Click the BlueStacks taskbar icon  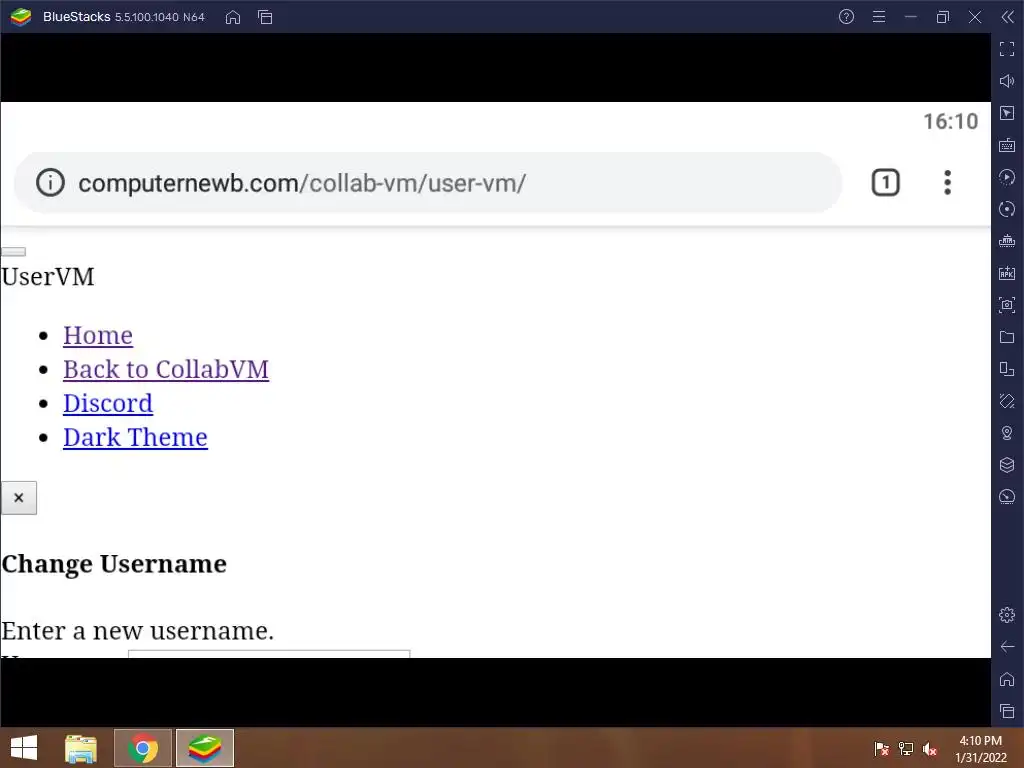click(204, 748)
